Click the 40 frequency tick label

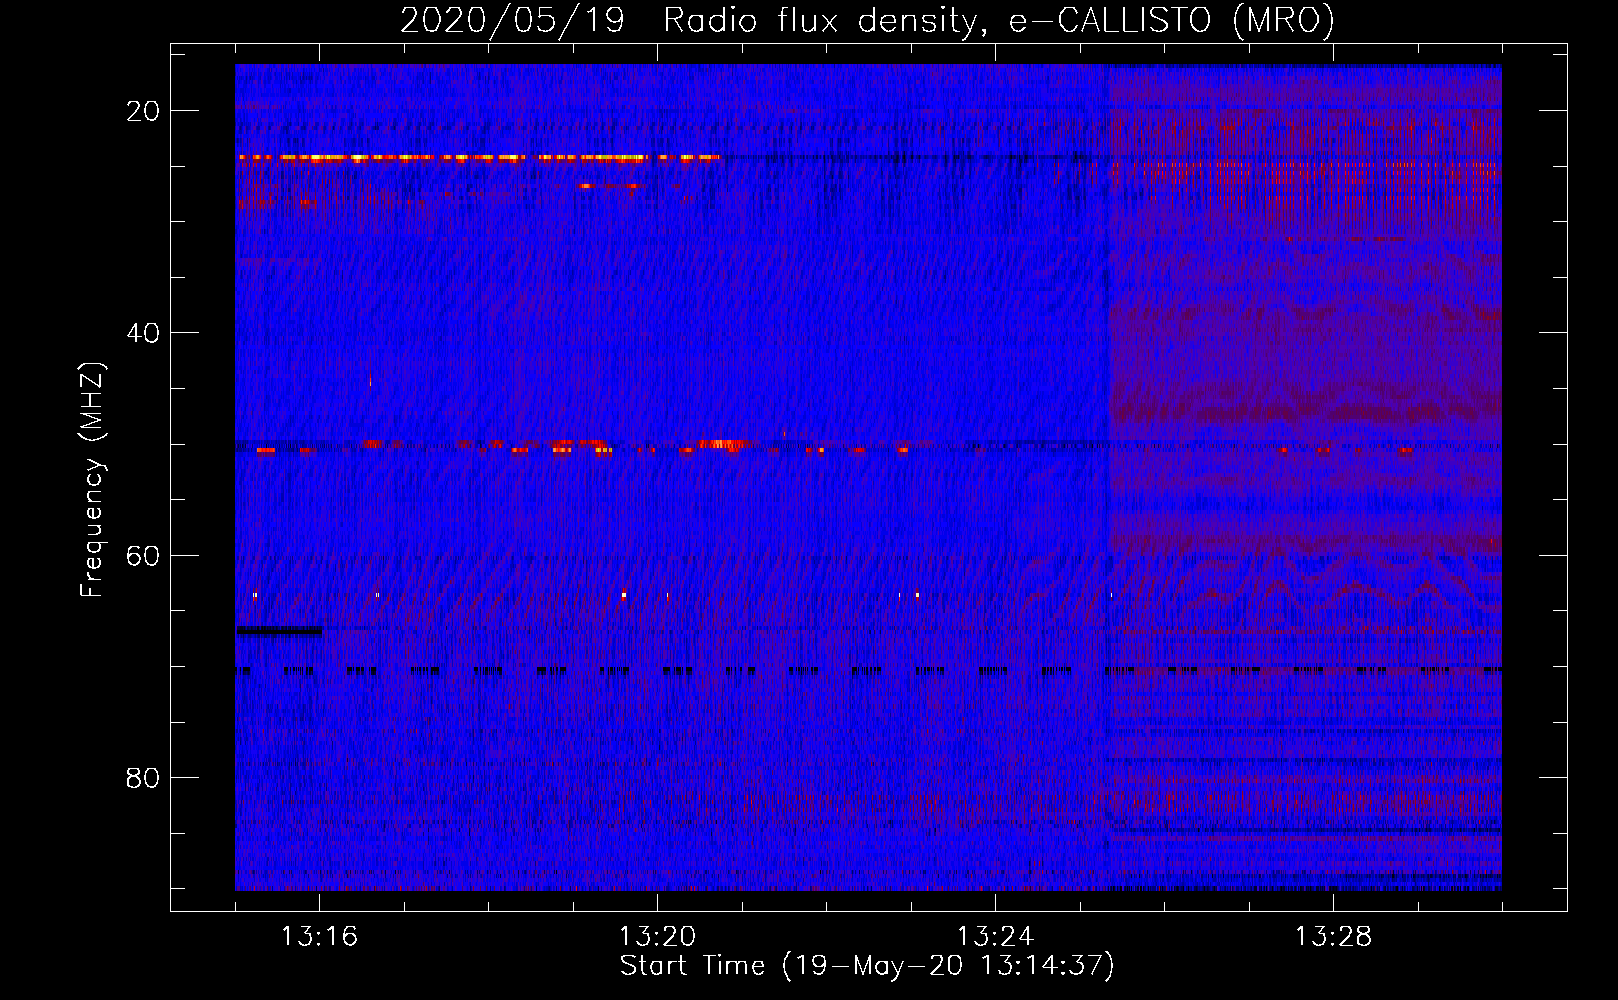[144, 333]
